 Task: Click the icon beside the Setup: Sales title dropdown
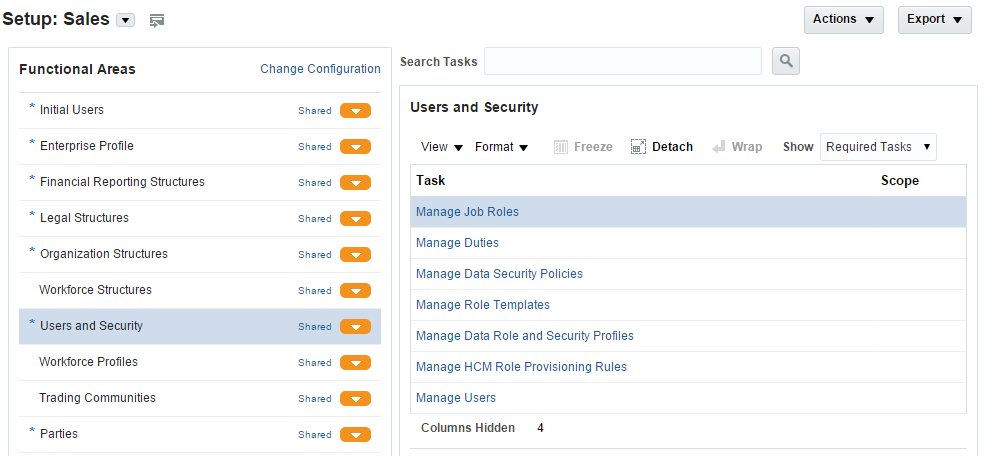[x=157, y=20]
